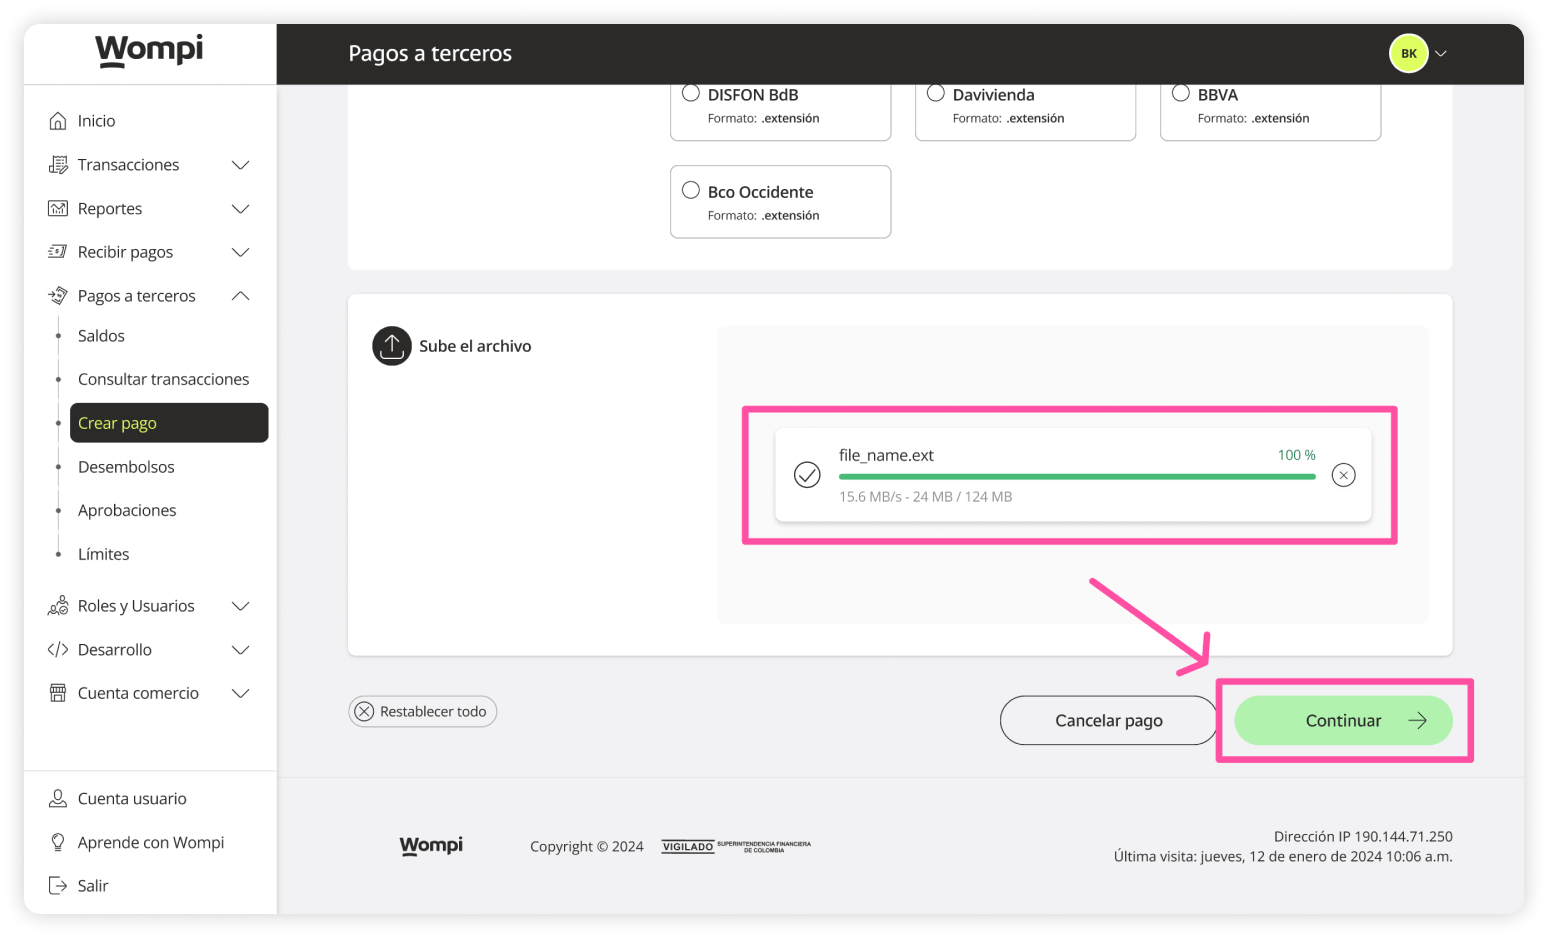Click the Recibir pagos icon
1548x938 pixels.
(x=59, y=251)
